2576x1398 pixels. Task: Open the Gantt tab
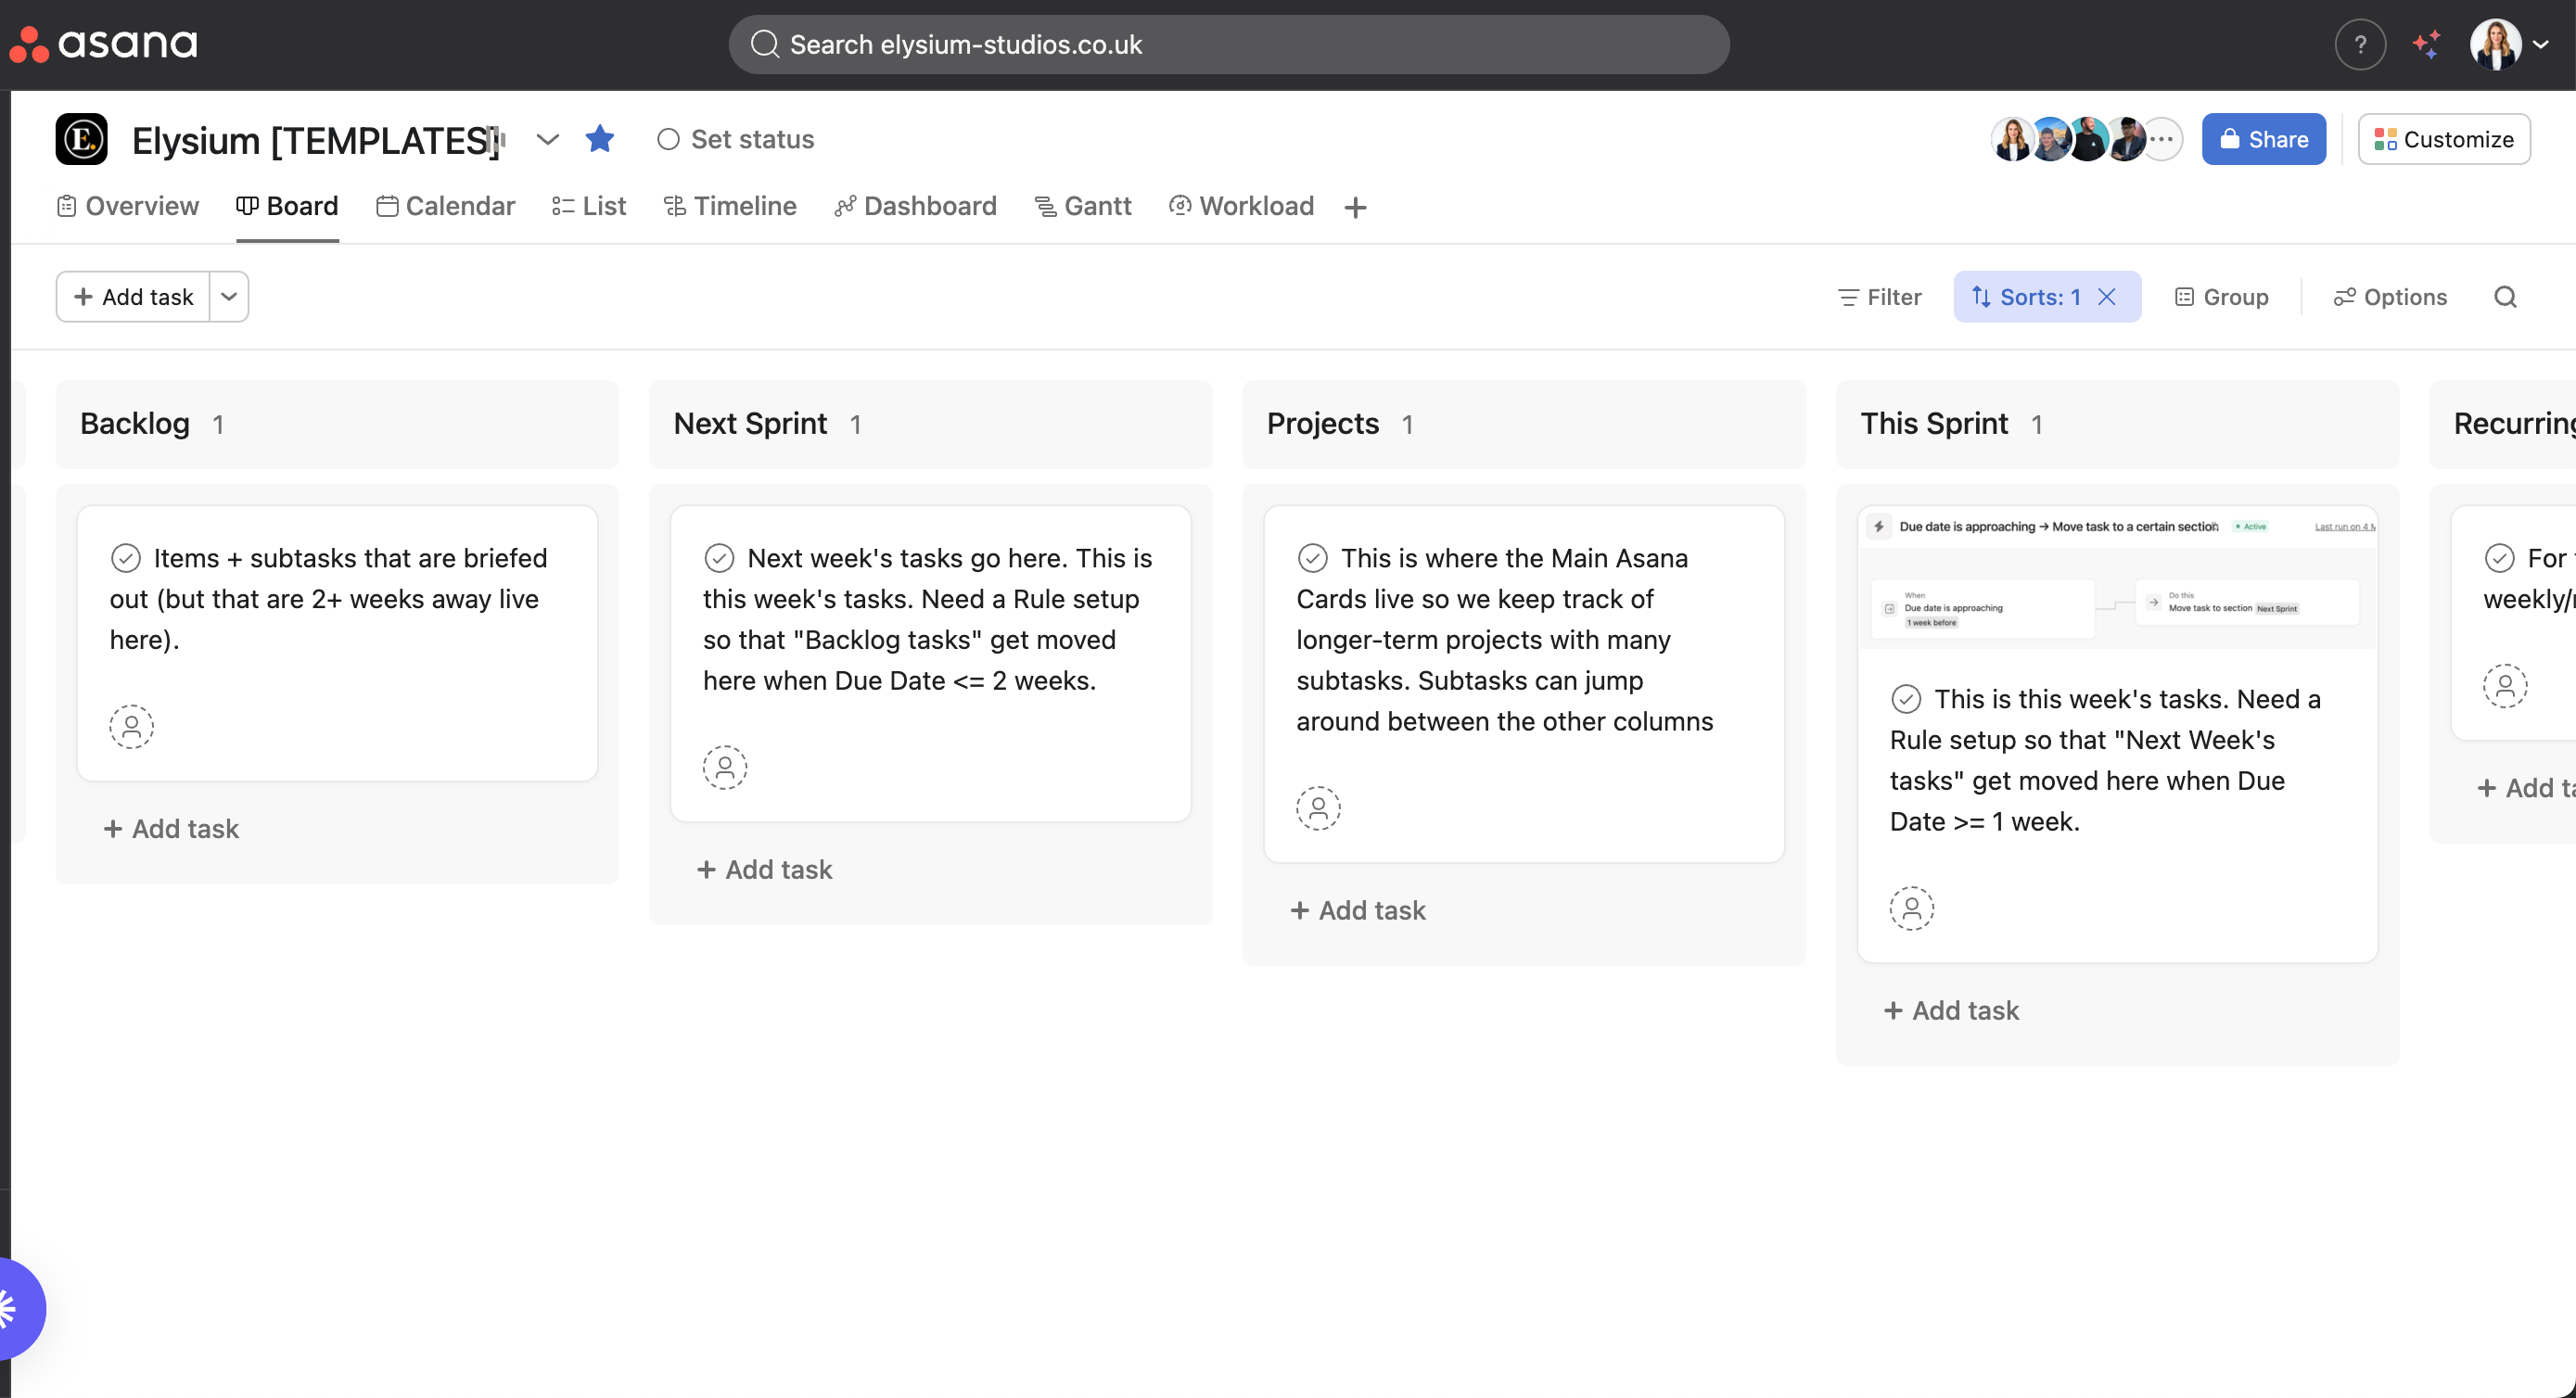(x=1083, y=206)
